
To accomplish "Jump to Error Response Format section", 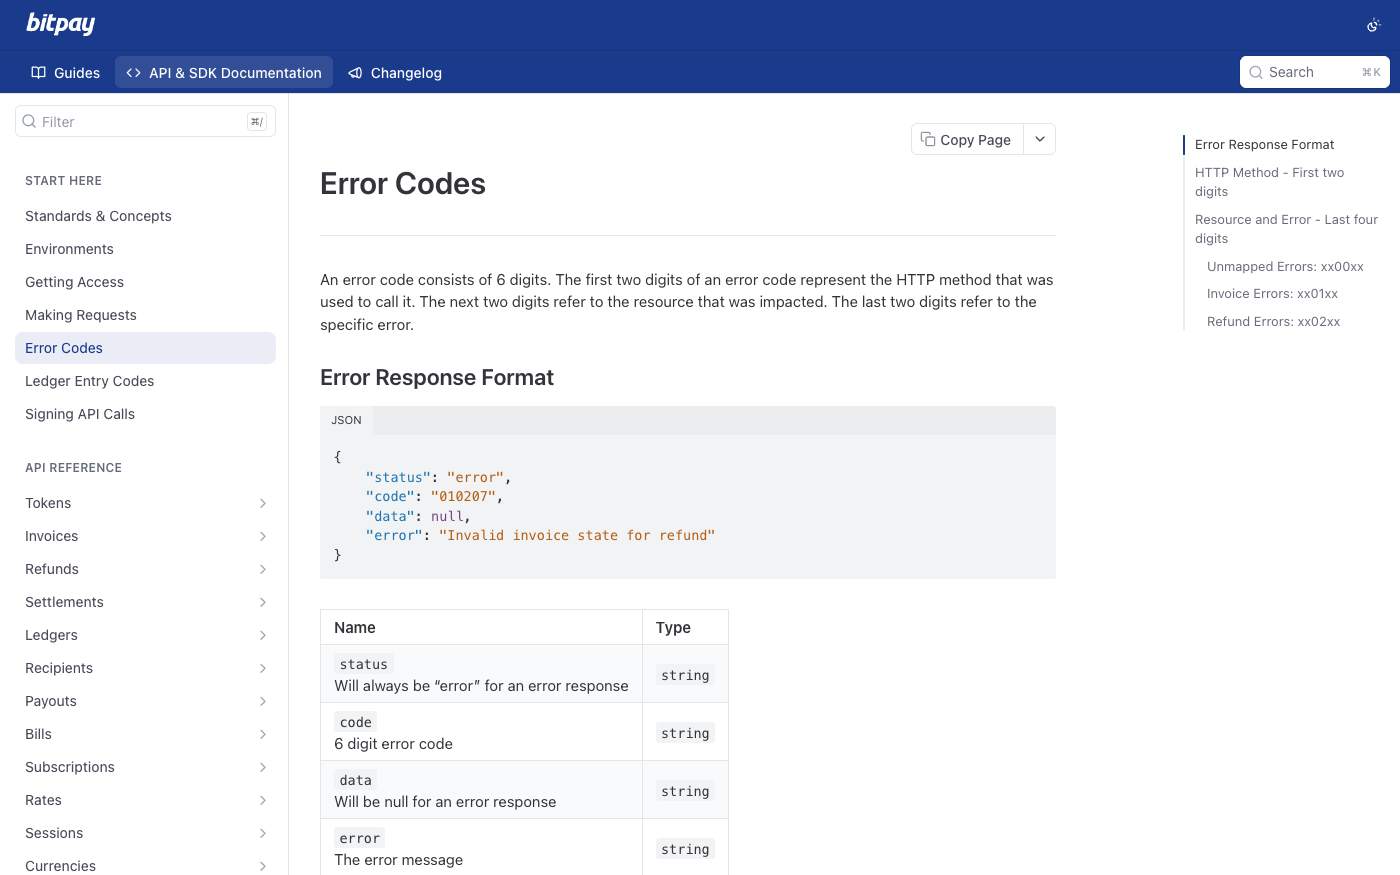I will [x=1264, y=145].
